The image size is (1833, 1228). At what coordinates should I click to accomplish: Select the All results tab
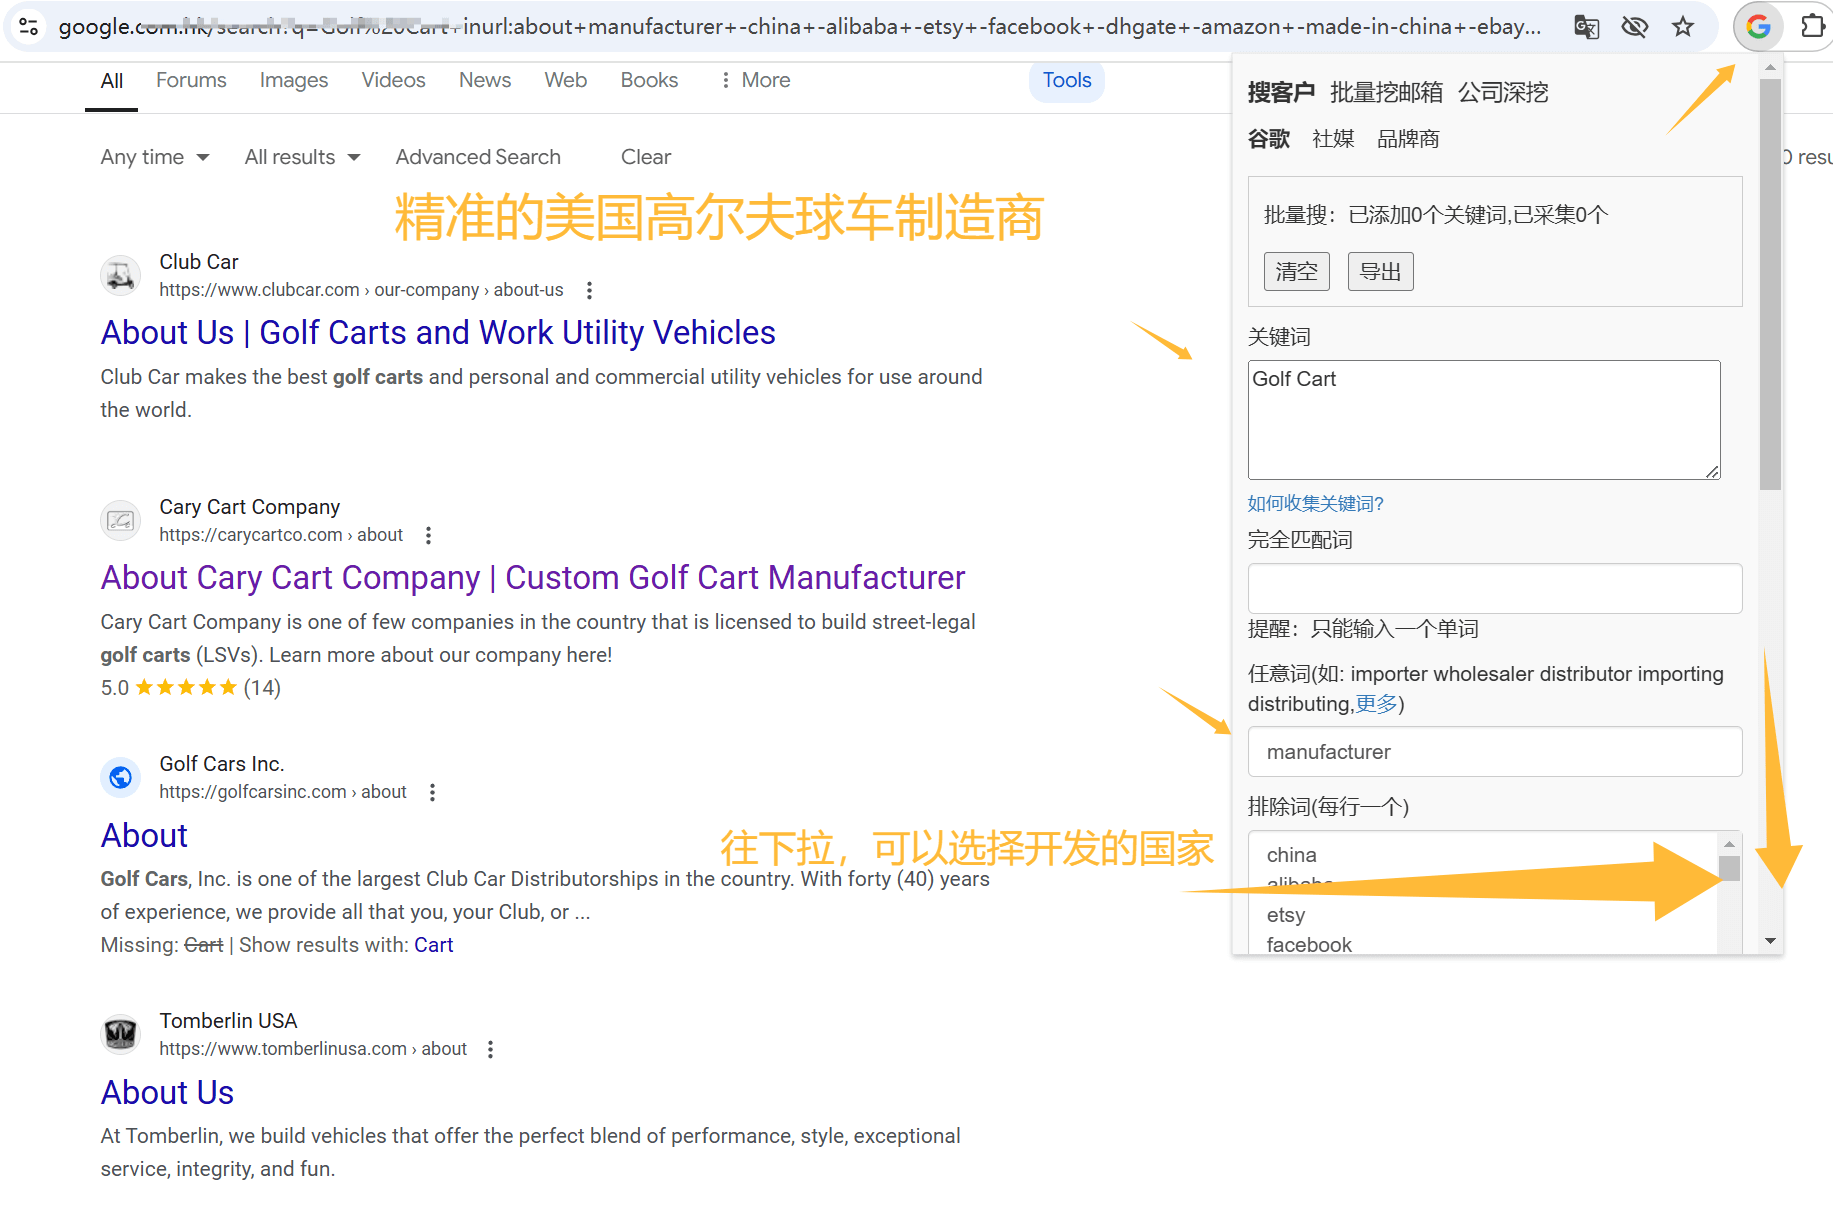click(111, 81)
